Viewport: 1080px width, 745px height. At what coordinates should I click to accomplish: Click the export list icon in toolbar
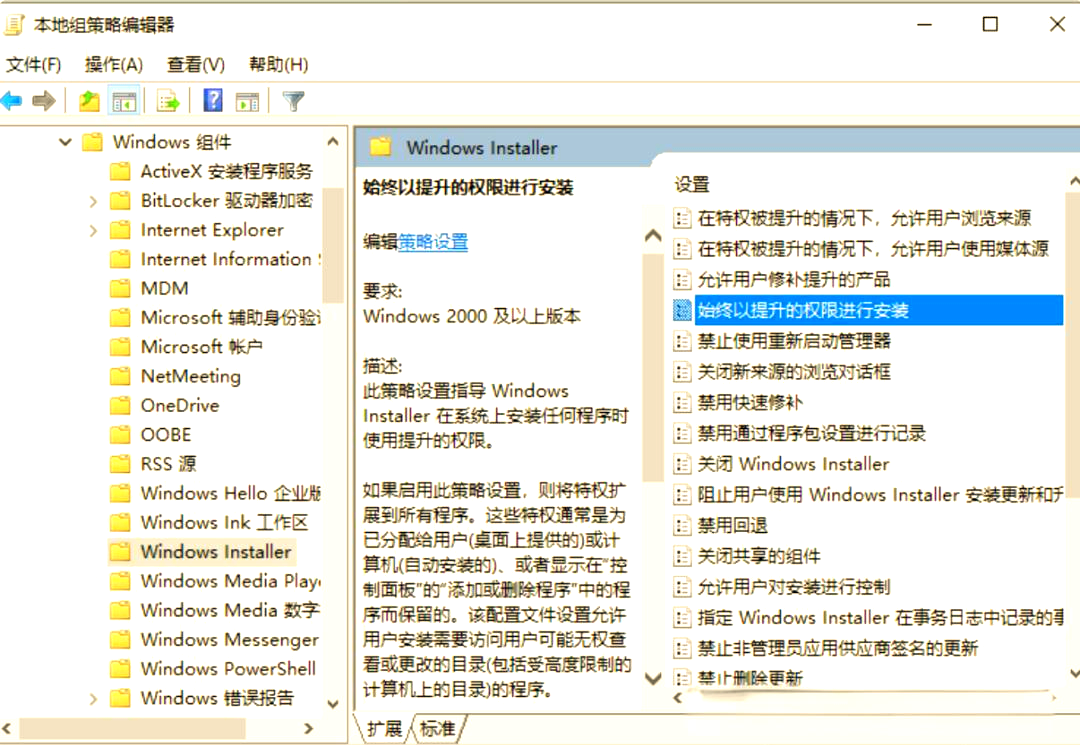167,100
